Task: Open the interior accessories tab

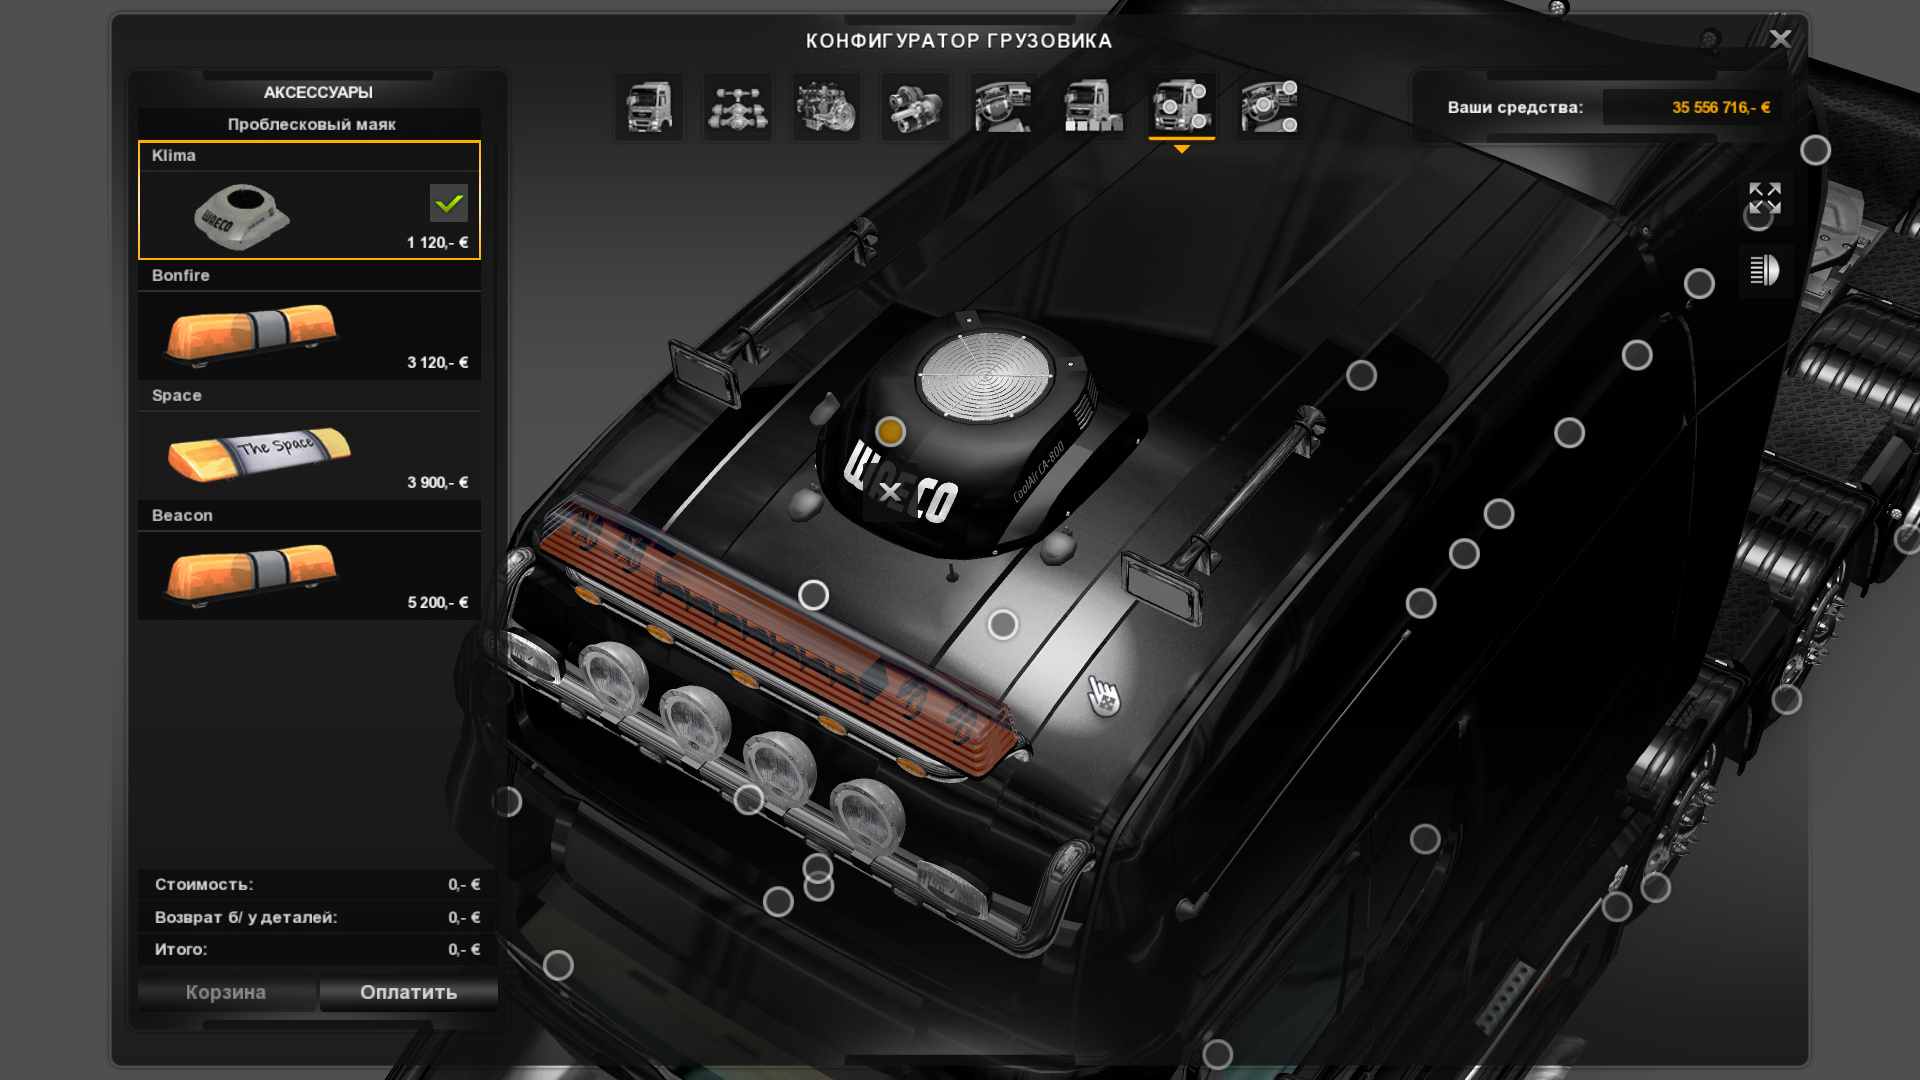Action: click(1269, 107)
